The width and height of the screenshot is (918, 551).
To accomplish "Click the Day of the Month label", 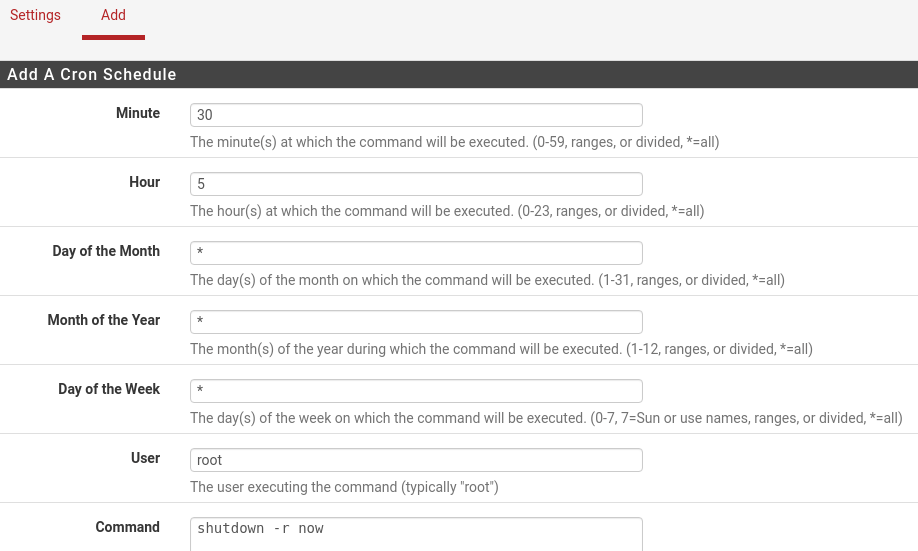I will 106,252.
